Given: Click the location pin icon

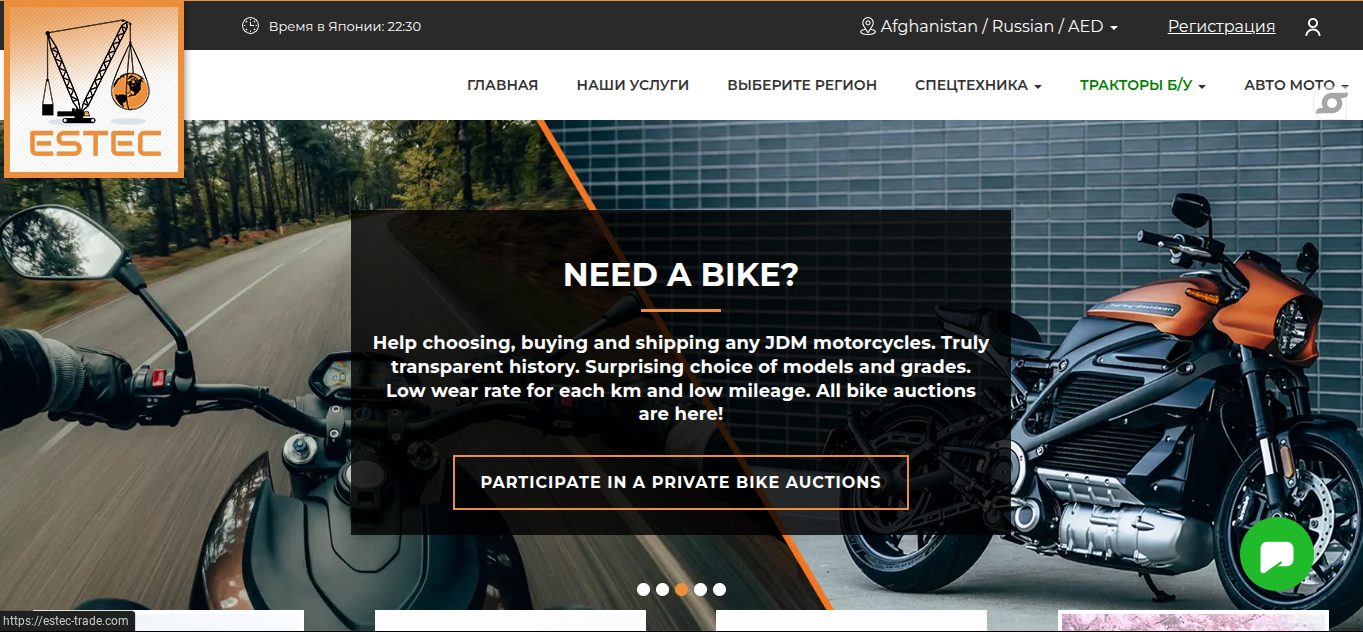Looking at the screenshot, I should (868, 27).
